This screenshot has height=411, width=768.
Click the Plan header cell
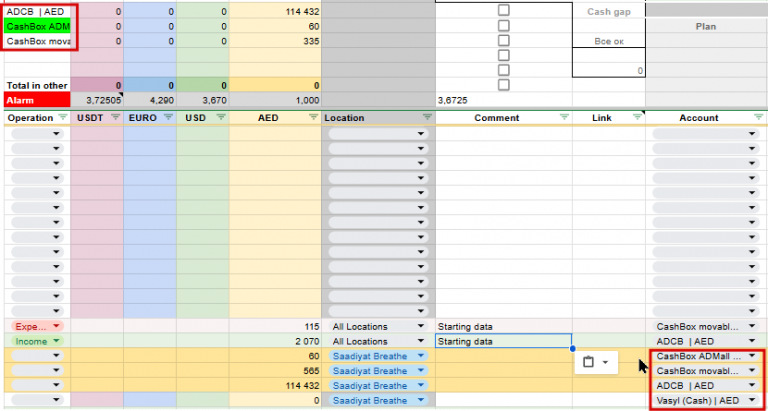pyautogui.click(x=706, y=26)
